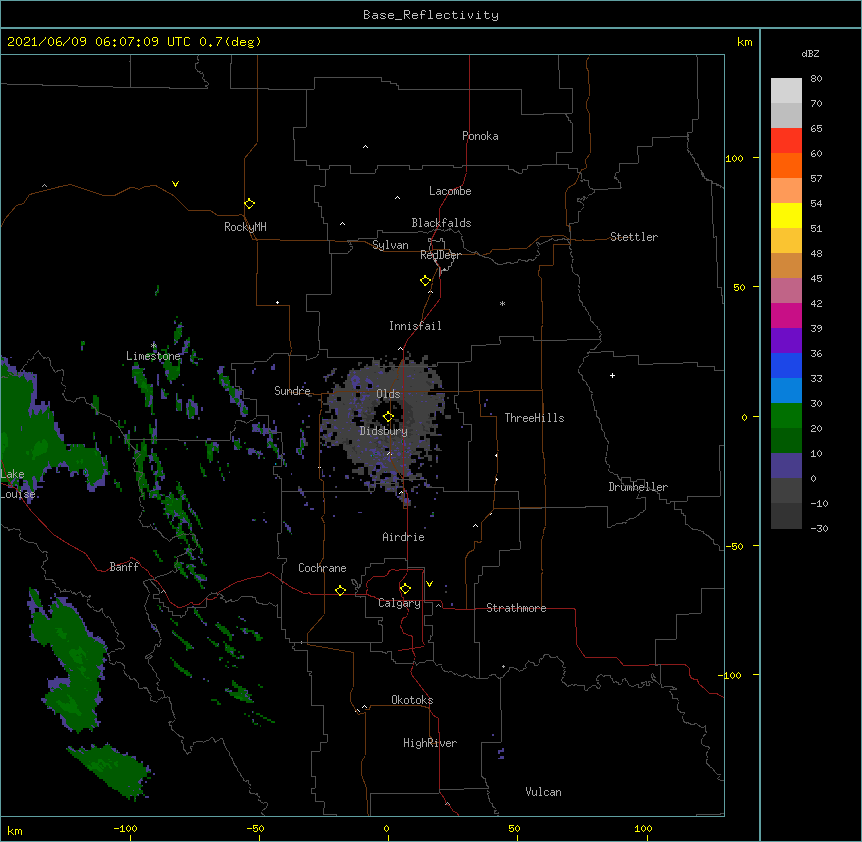Select the dark green 20-10 dBZ swatch
862x842 pixels.
786,440
